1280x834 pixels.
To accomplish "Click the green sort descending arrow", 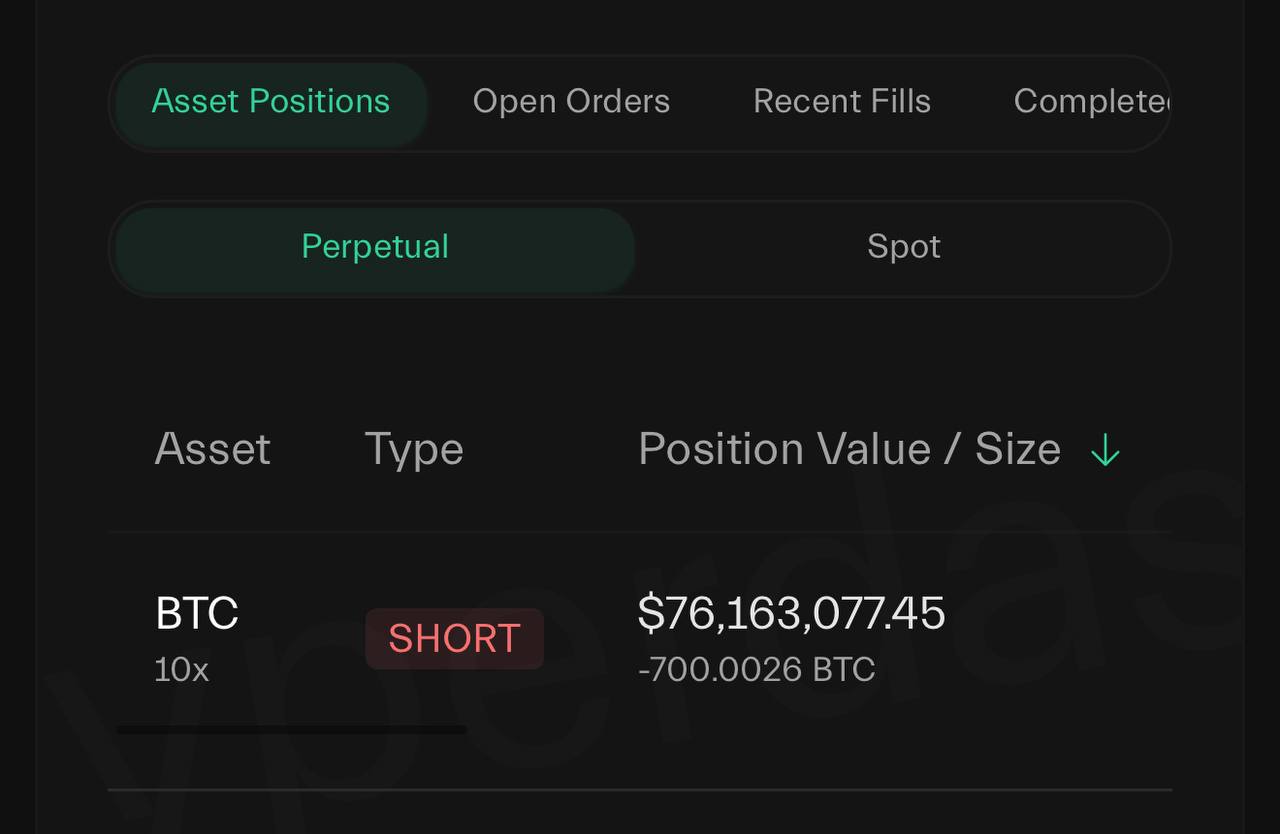I will coord(1105,451).
